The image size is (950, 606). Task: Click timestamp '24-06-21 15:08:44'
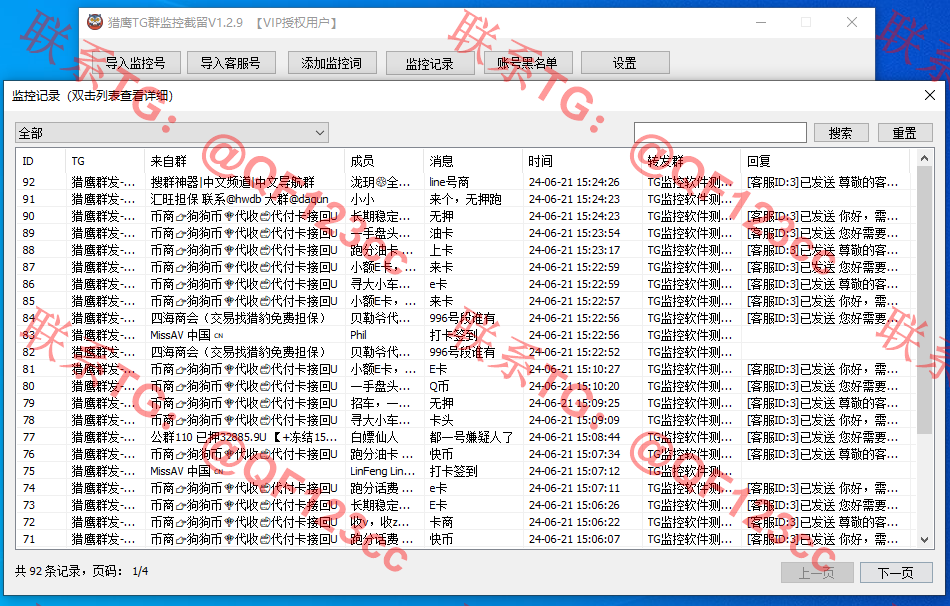pos(574,437)
